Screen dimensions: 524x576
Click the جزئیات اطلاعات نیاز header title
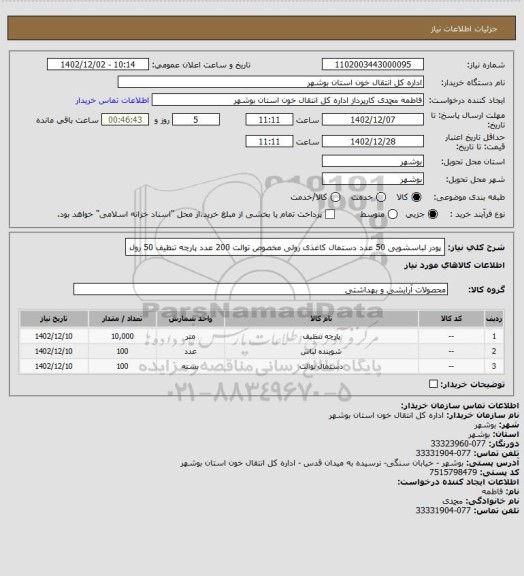464,29
